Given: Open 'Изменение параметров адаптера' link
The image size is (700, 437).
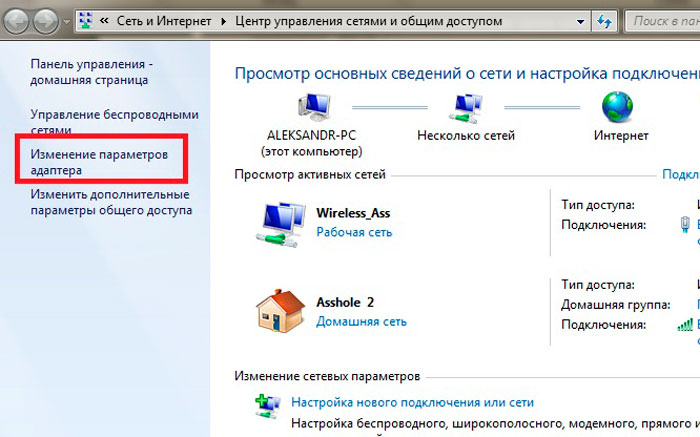Looking at the screenshot, I should coord(99,162).
